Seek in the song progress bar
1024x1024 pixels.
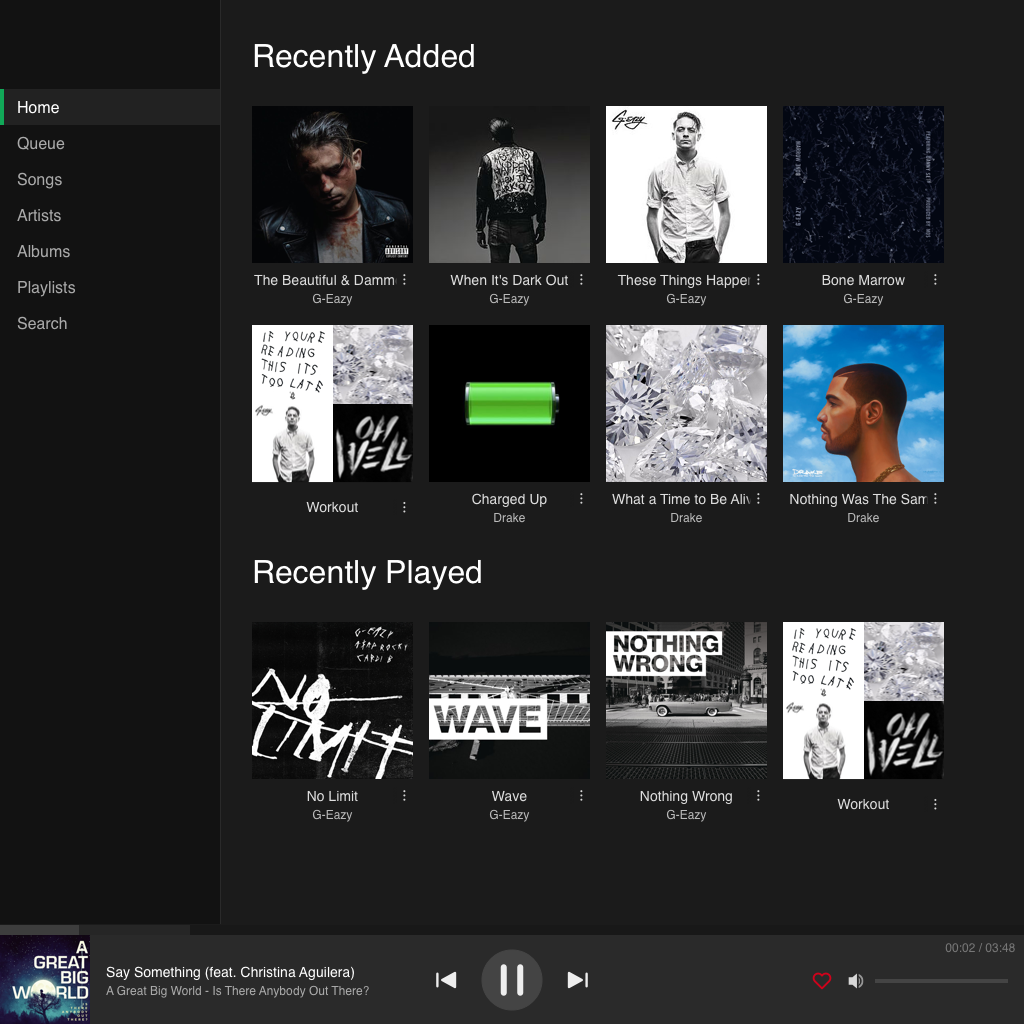512,929
